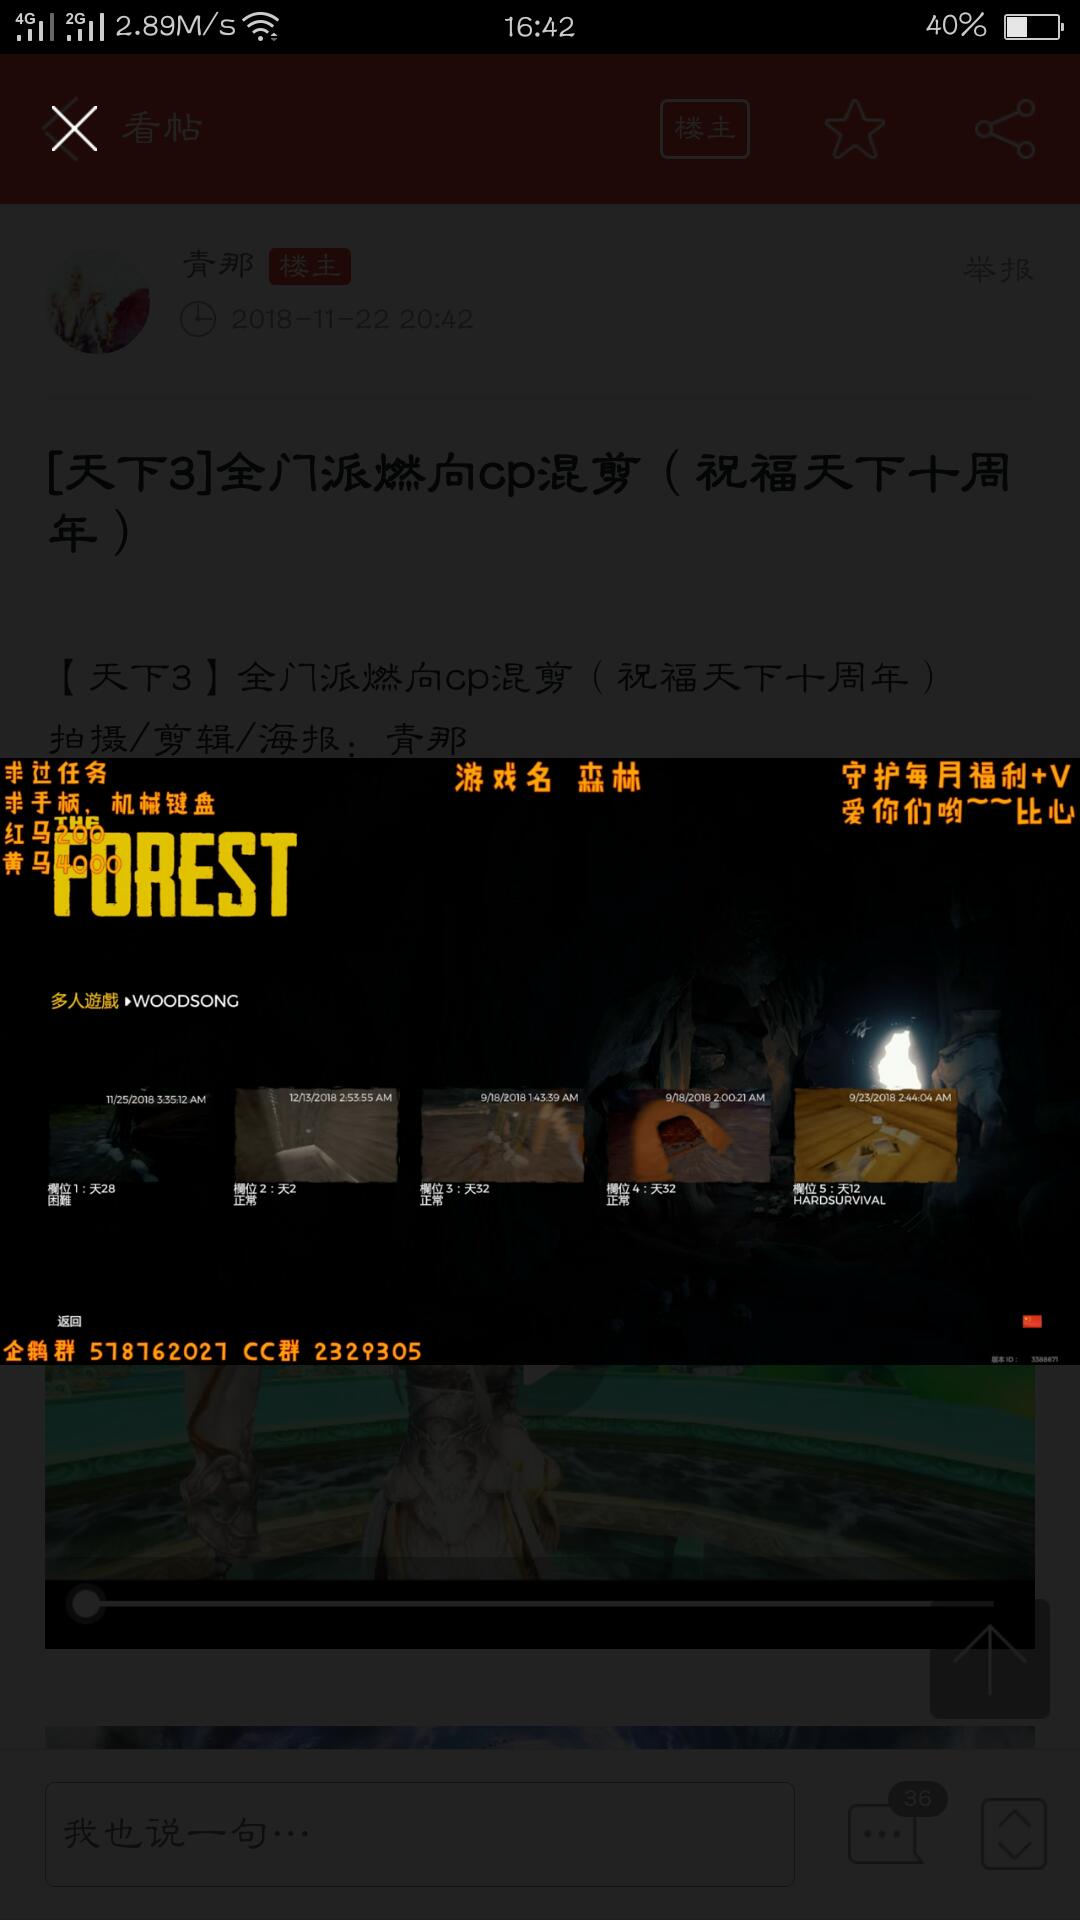Select the 9/23/2018 2:44:04 AM save date

(900, 1097)
